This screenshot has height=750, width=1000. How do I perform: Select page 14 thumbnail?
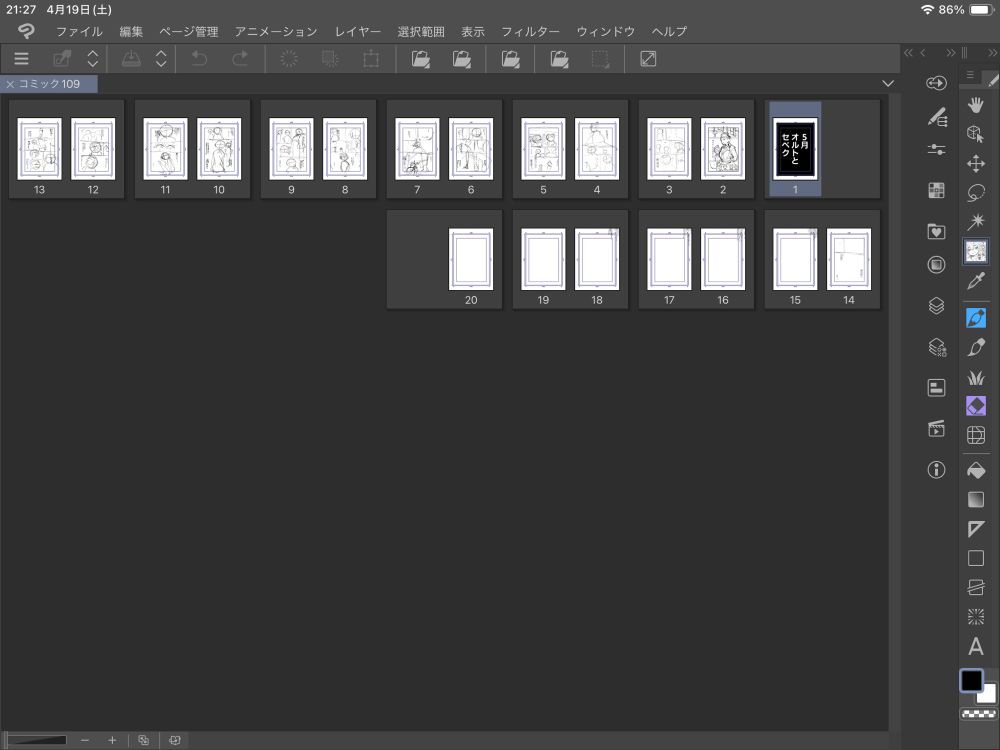click(849, 259)
